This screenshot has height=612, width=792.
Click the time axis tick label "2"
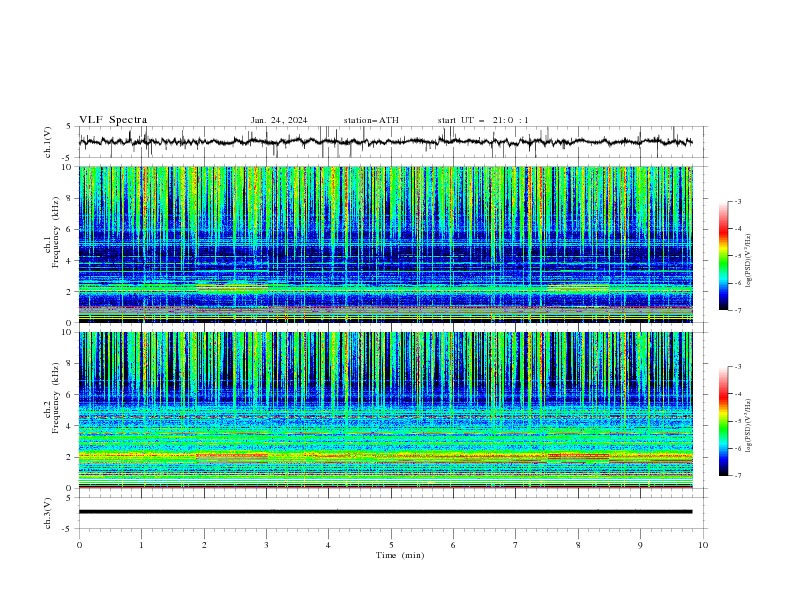coord(204,545)
